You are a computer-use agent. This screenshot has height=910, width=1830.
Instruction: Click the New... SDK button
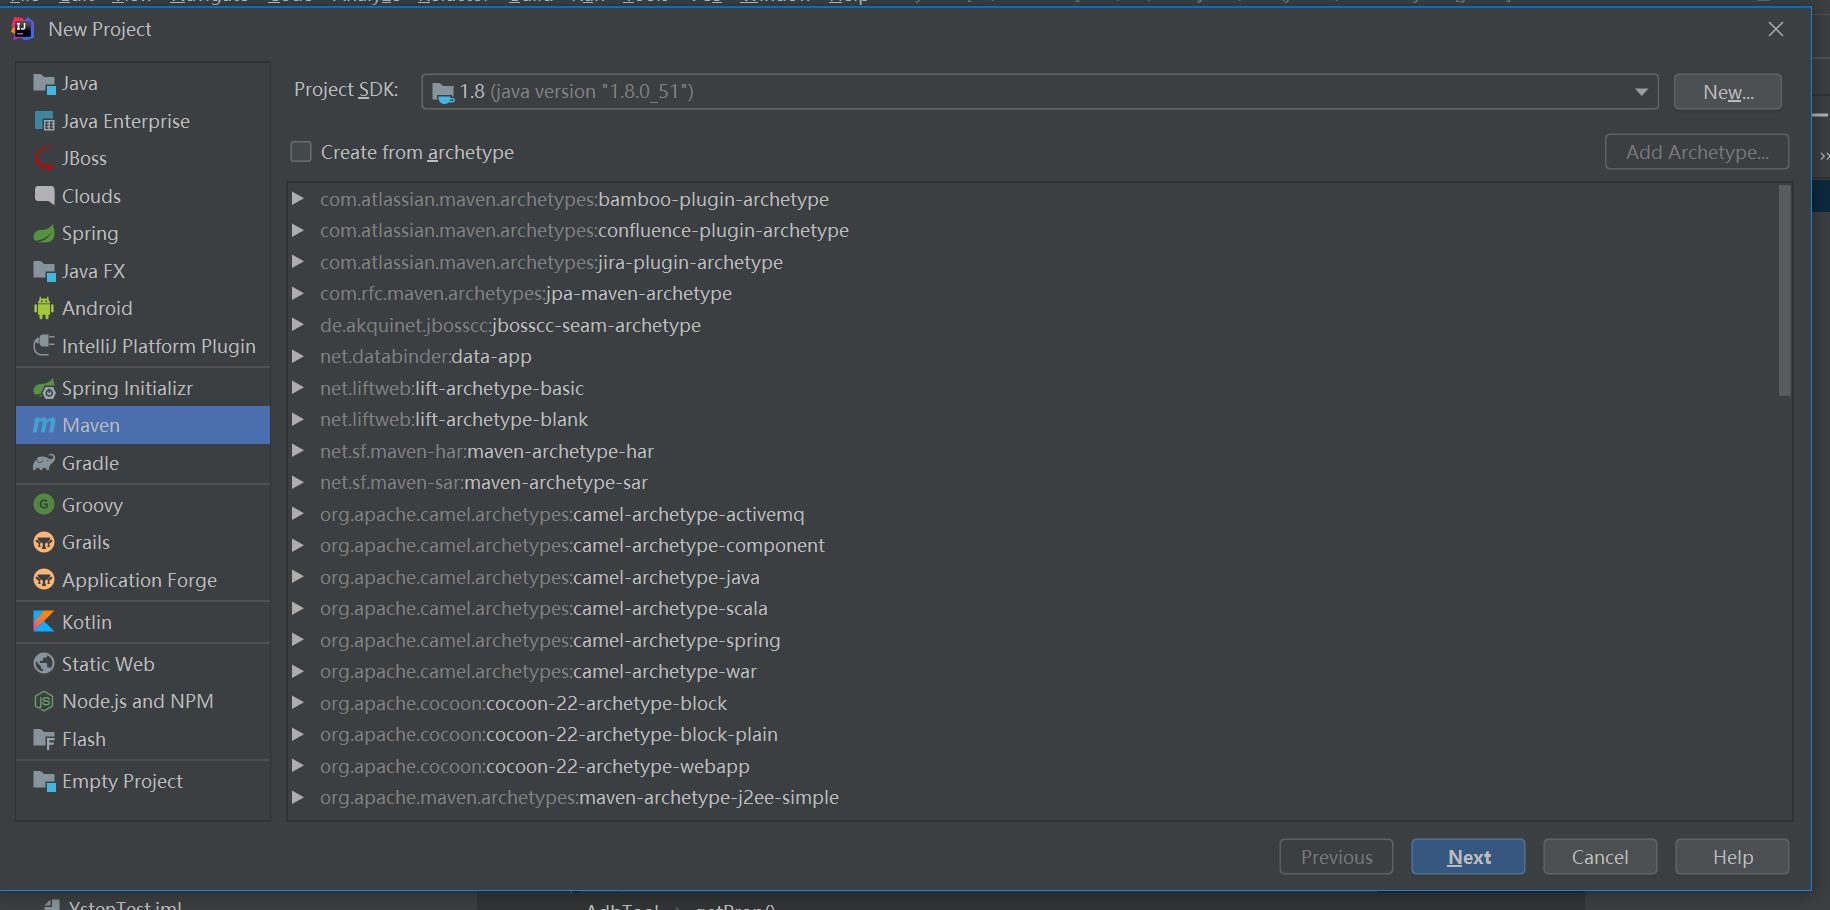coord(1728,92)
